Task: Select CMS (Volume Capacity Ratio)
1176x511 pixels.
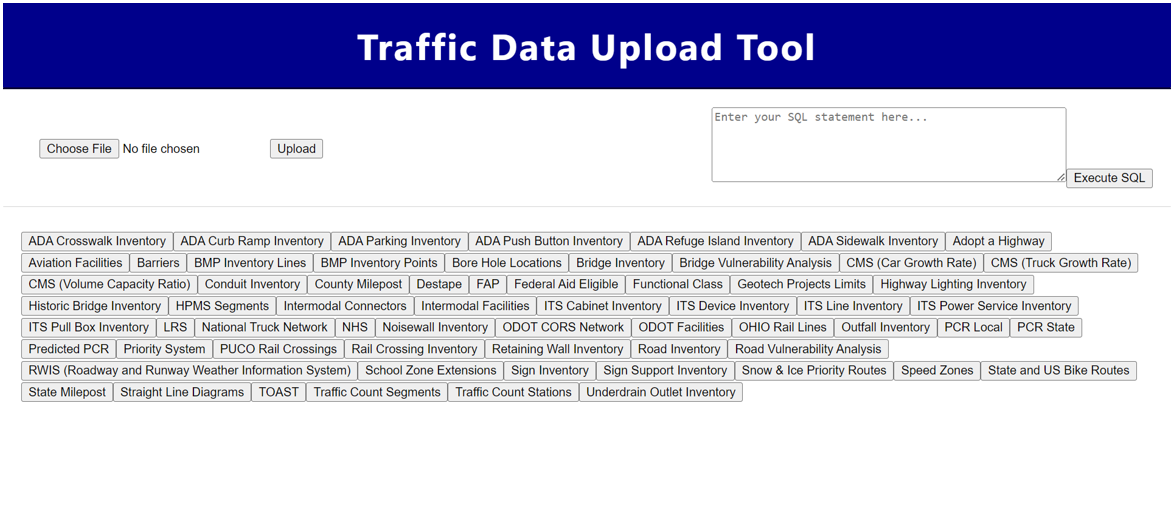Action: pyautogui.click(x=110, y=284)
